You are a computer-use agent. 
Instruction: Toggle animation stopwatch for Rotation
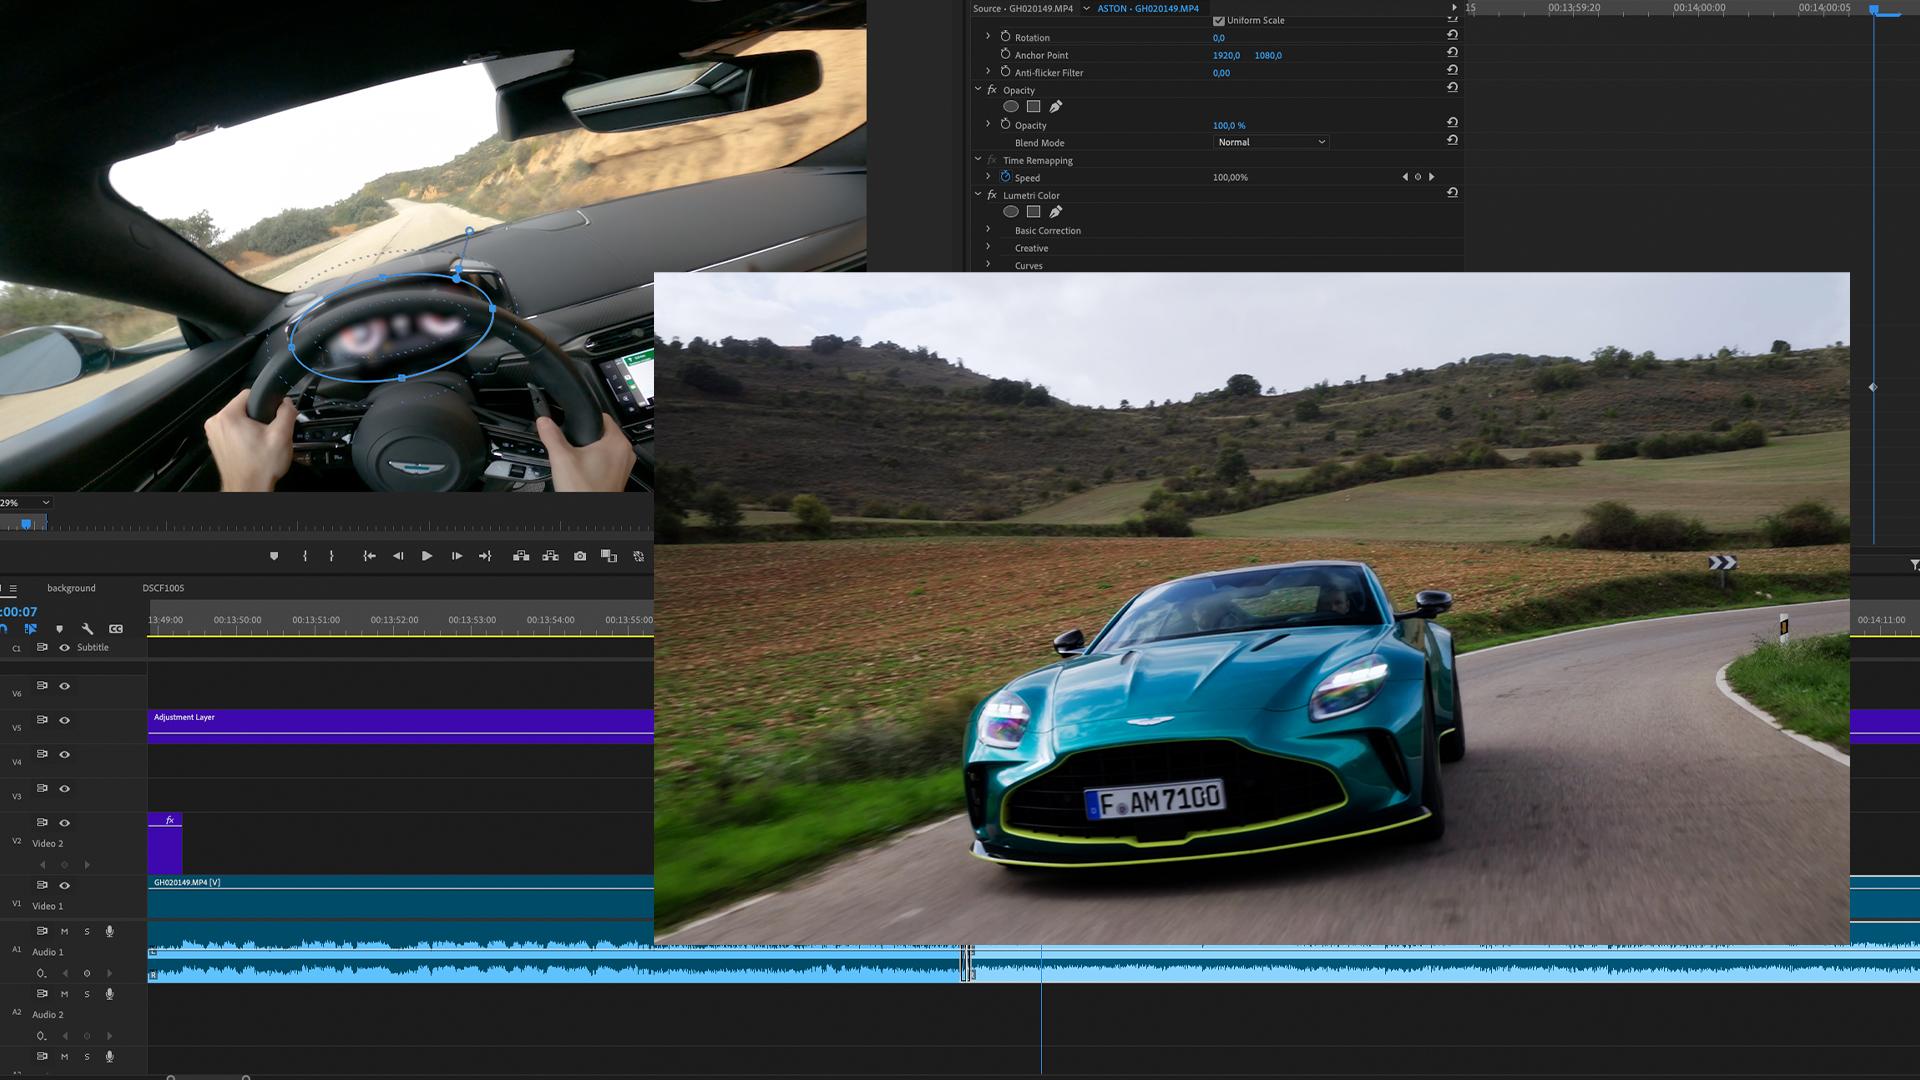1006,36
